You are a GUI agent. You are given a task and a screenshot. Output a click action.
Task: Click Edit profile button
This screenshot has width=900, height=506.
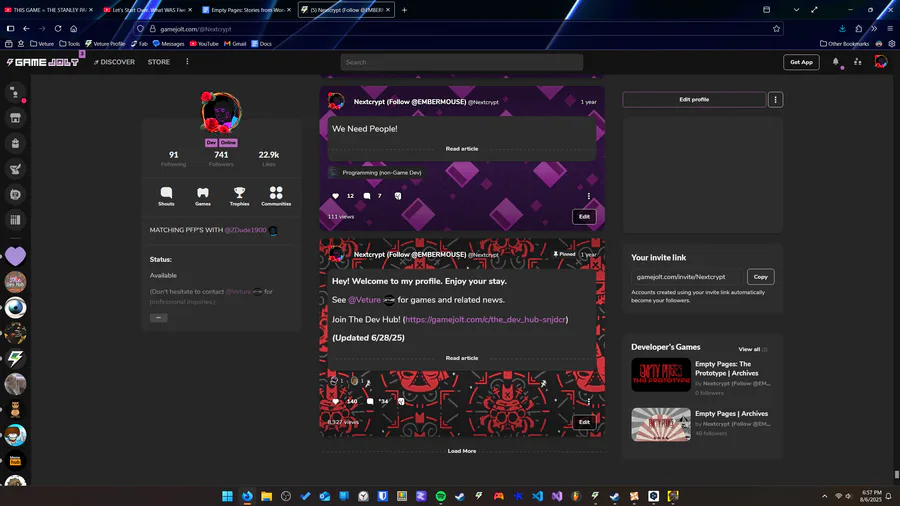(694, 99)
